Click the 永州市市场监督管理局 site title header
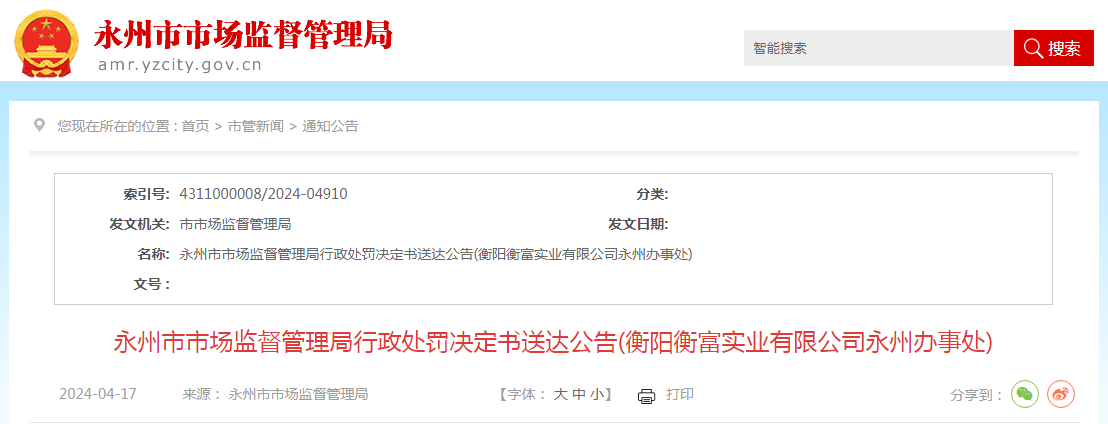 (x=243, y=34)
